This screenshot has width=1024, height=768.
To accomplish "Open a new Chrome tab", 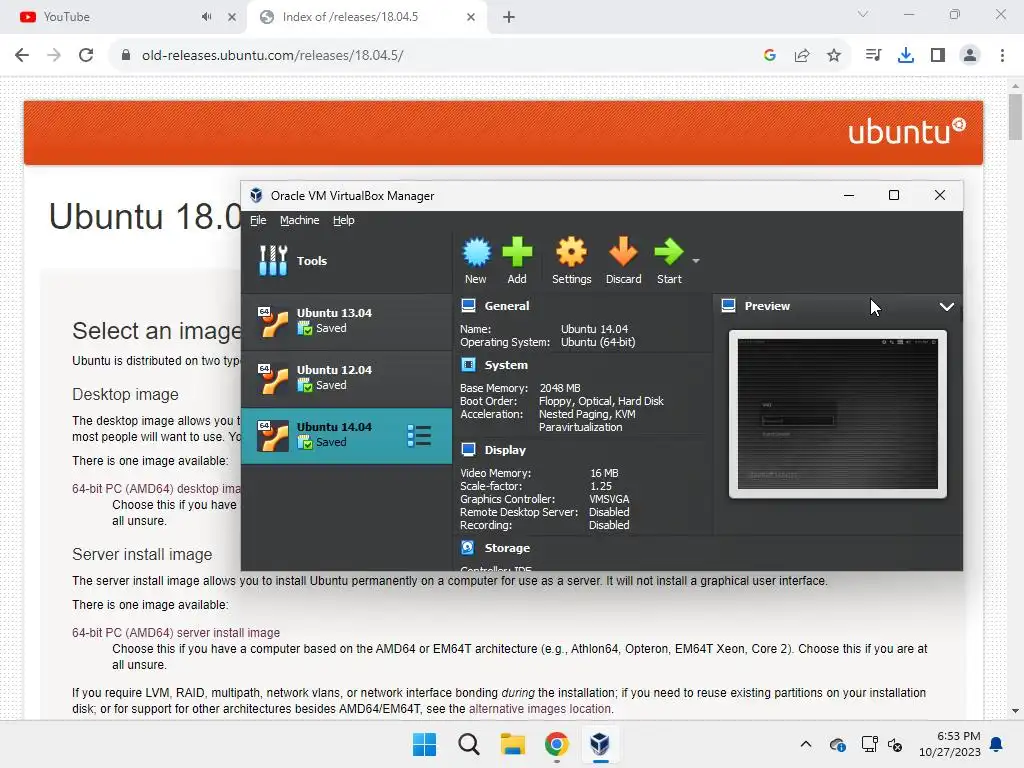I will point(509,17).
